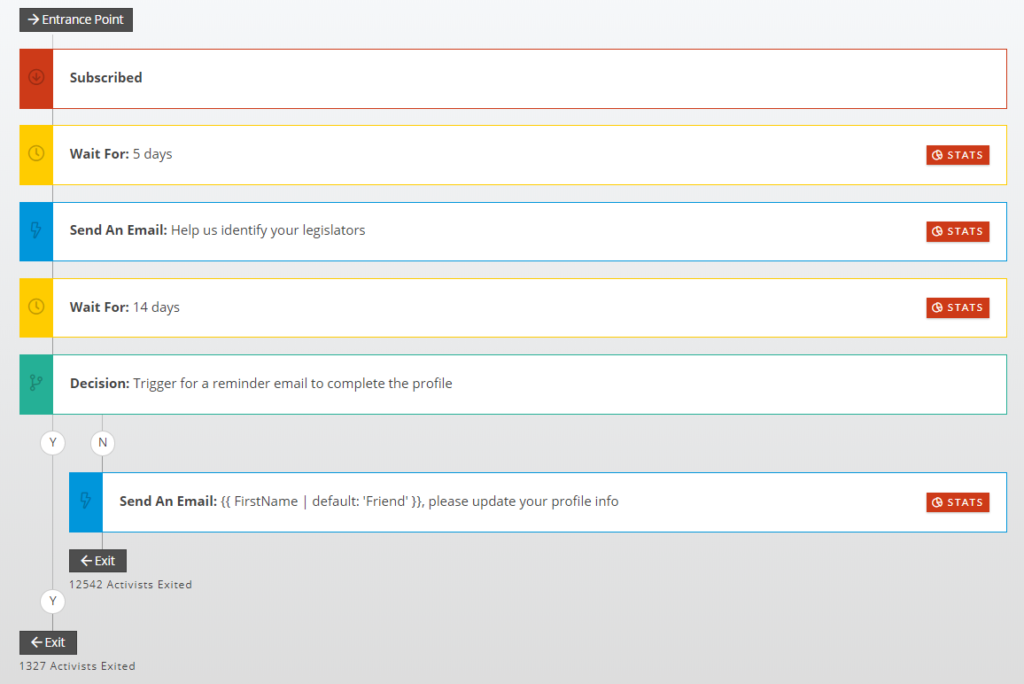Click the Entrance Point button
Viewport: 1024px width, 684px height.
pyautogui.click(x=76, y=19)
